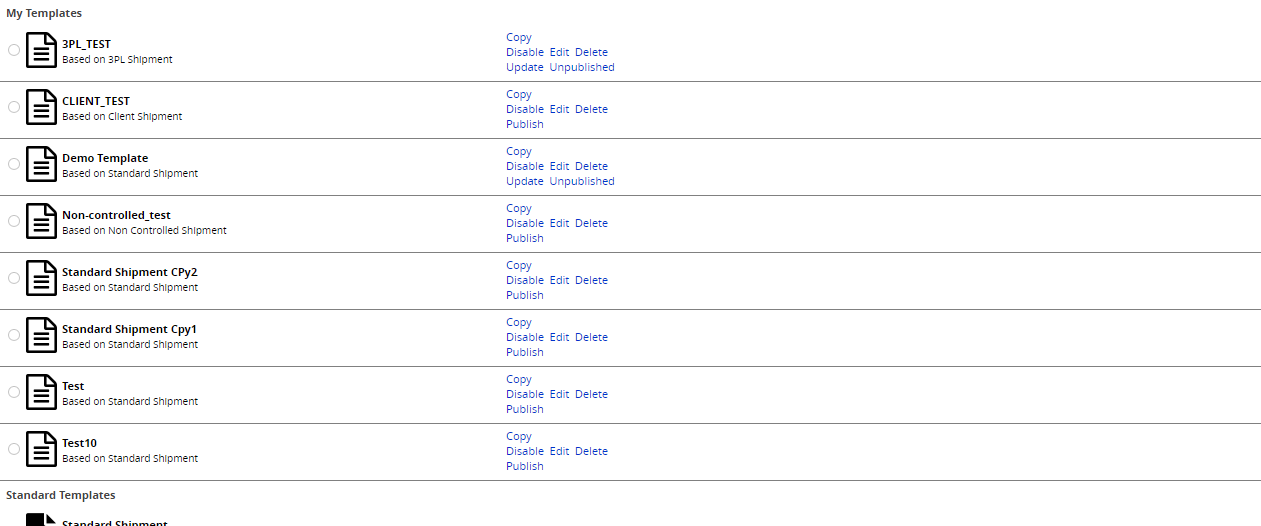Screen dimensions: 1261x526
Task: Click the Test template document icon
Action: [41, 392]
